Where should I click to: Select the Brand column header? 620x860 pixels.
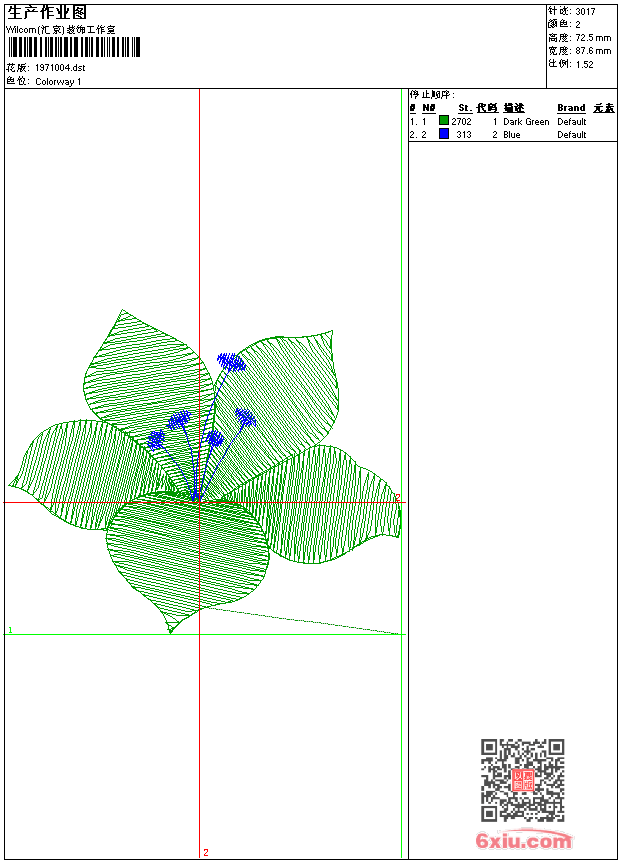[x=571, y=108]
